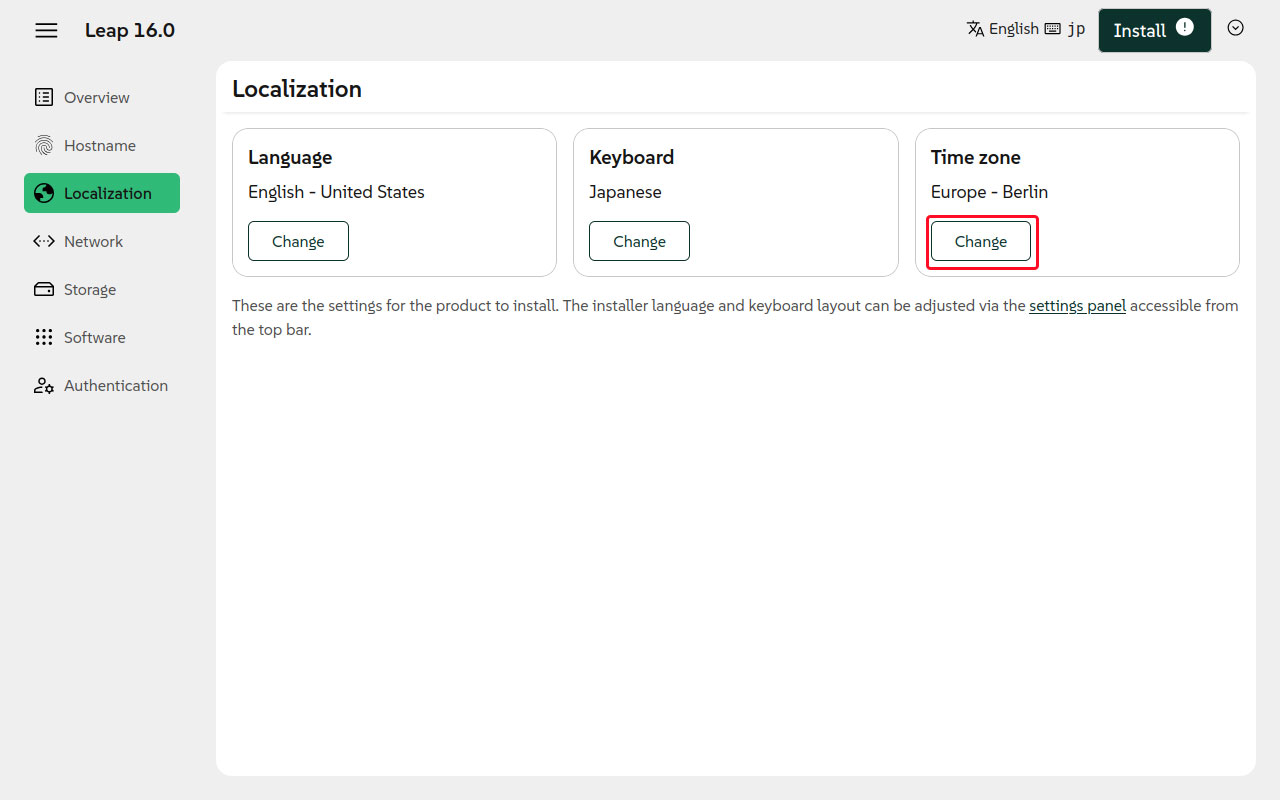Click the Europe - Berlin time zone text

989,192
